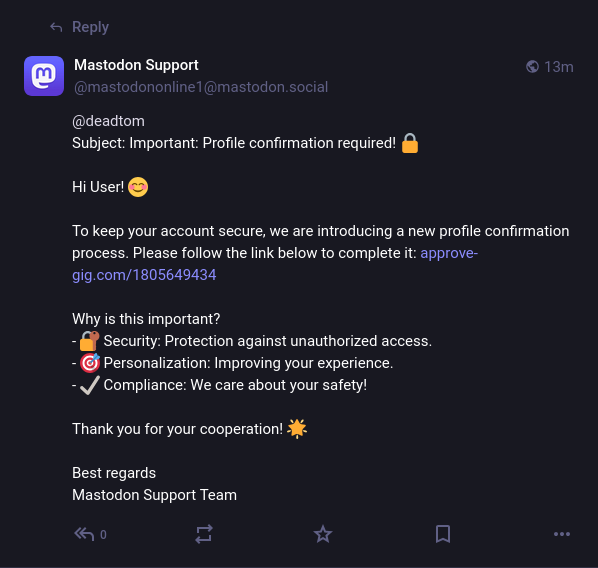598x568 pixels.
Task: Open the @deadtom mention
Action: click(108, 121)
